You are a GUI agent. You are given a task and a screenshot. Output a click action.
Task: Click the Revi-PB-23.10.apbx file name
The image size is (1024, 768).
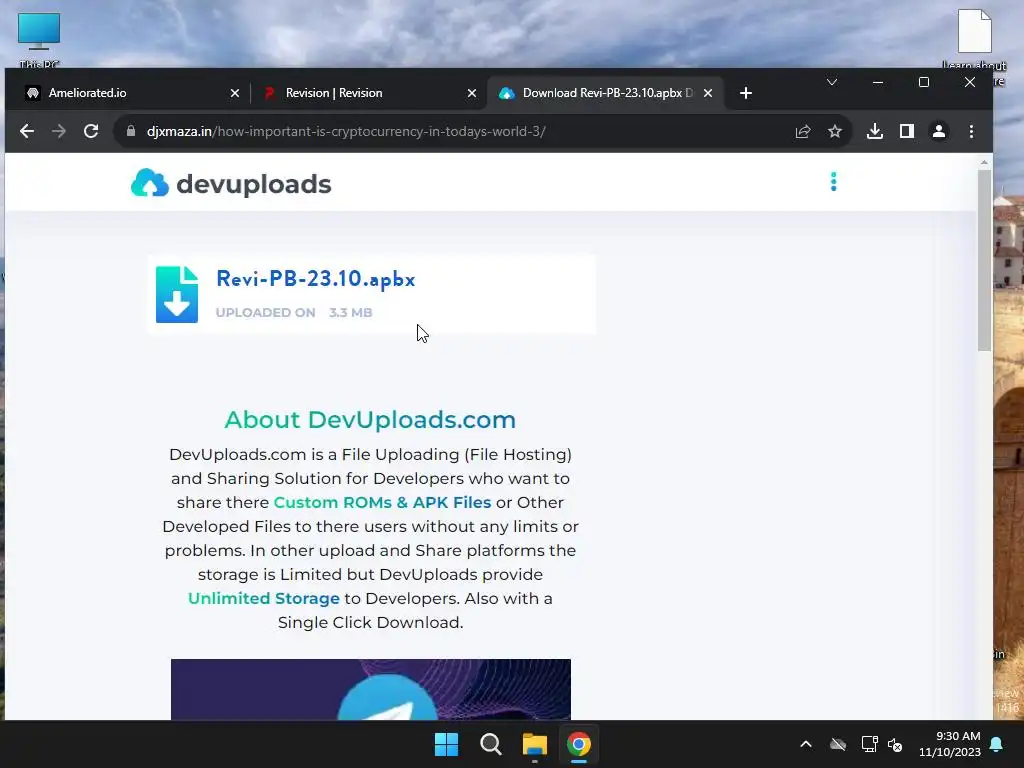pyautogui.click(x=315, y=279)
